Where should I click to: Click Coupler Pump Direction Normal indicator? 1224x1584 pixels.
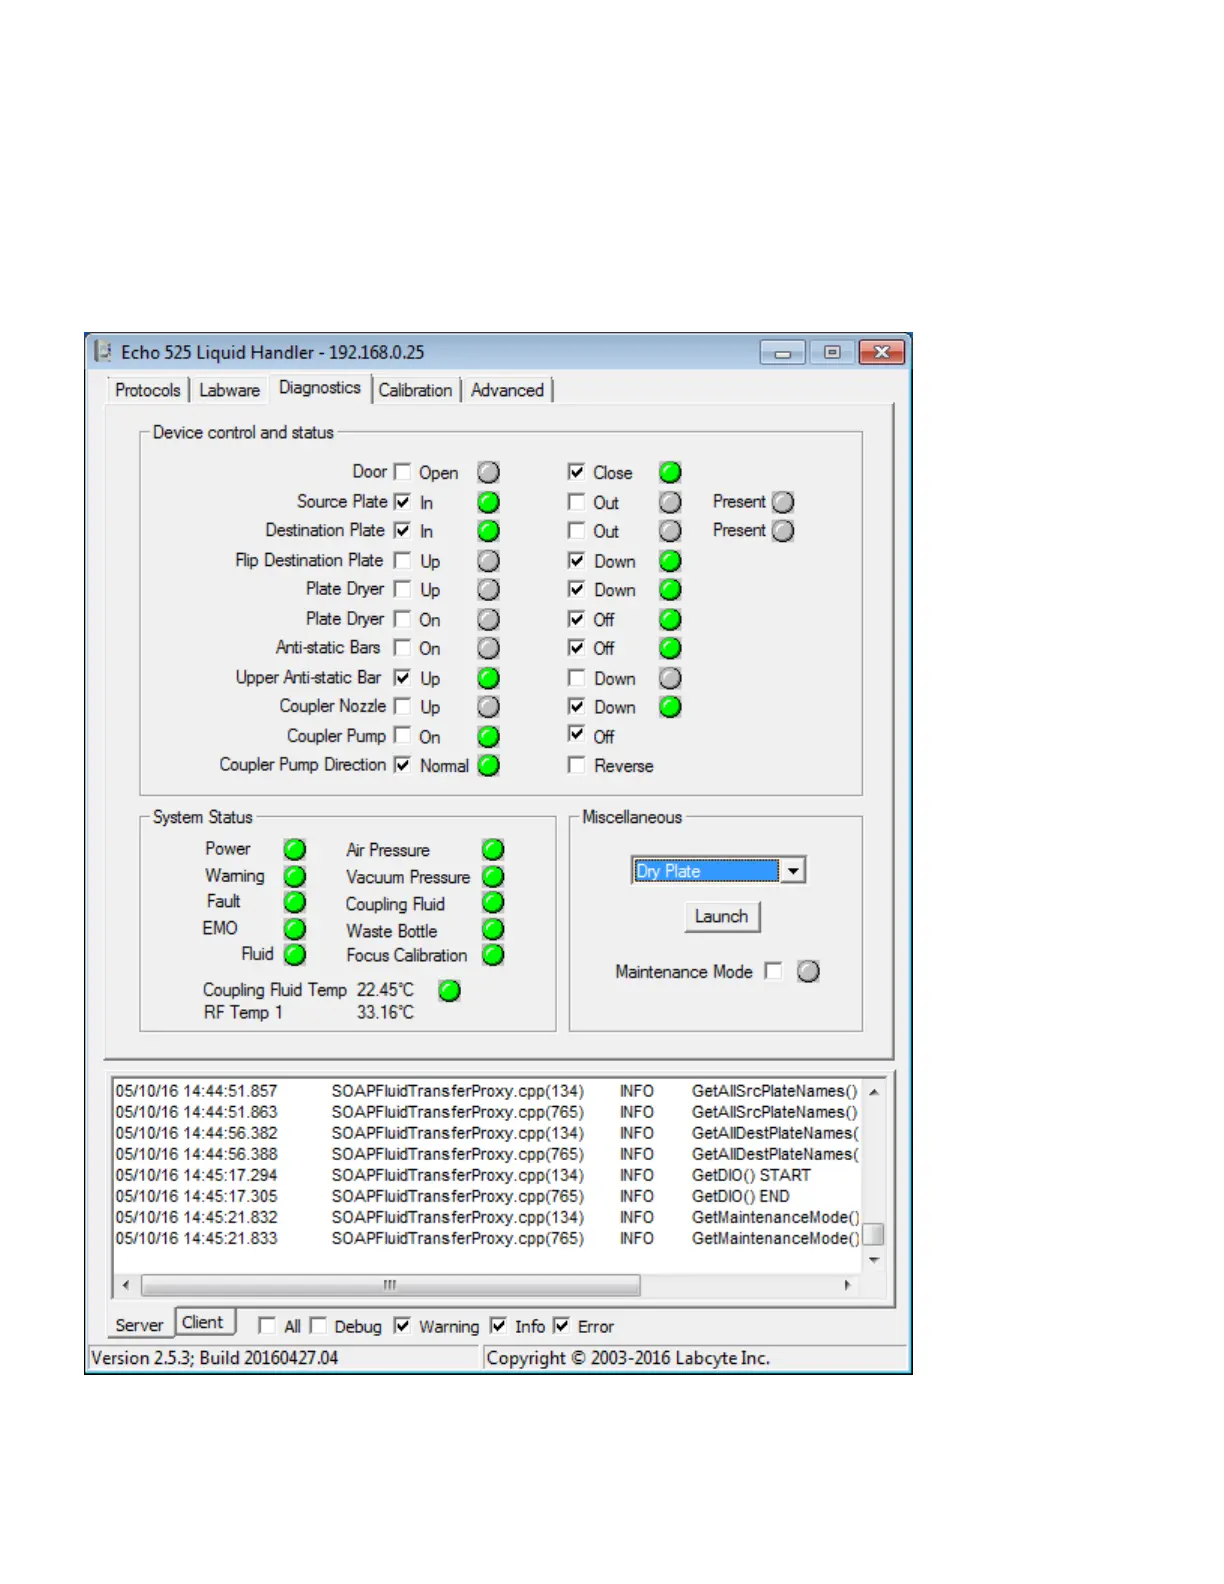(488, 766)
